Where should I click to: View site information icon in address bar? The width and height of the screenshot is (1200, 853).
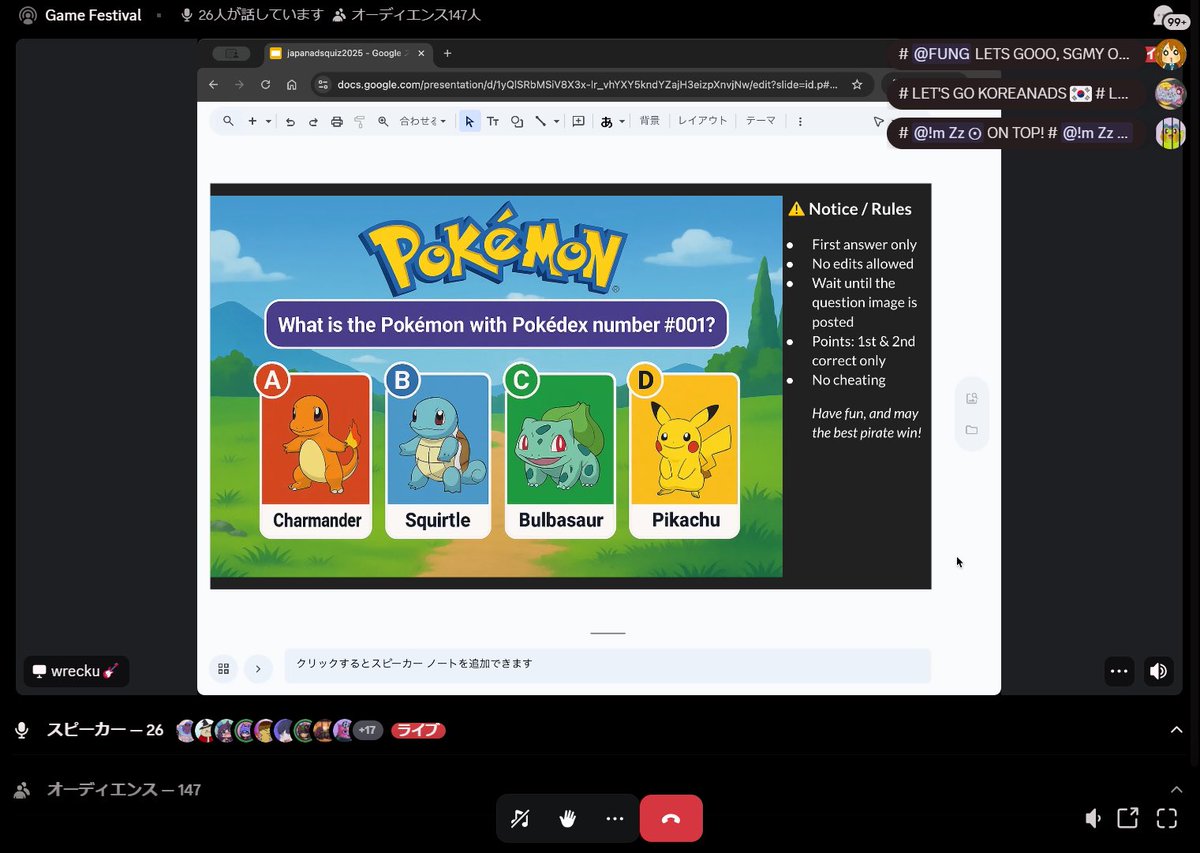(x=323, y=85)
